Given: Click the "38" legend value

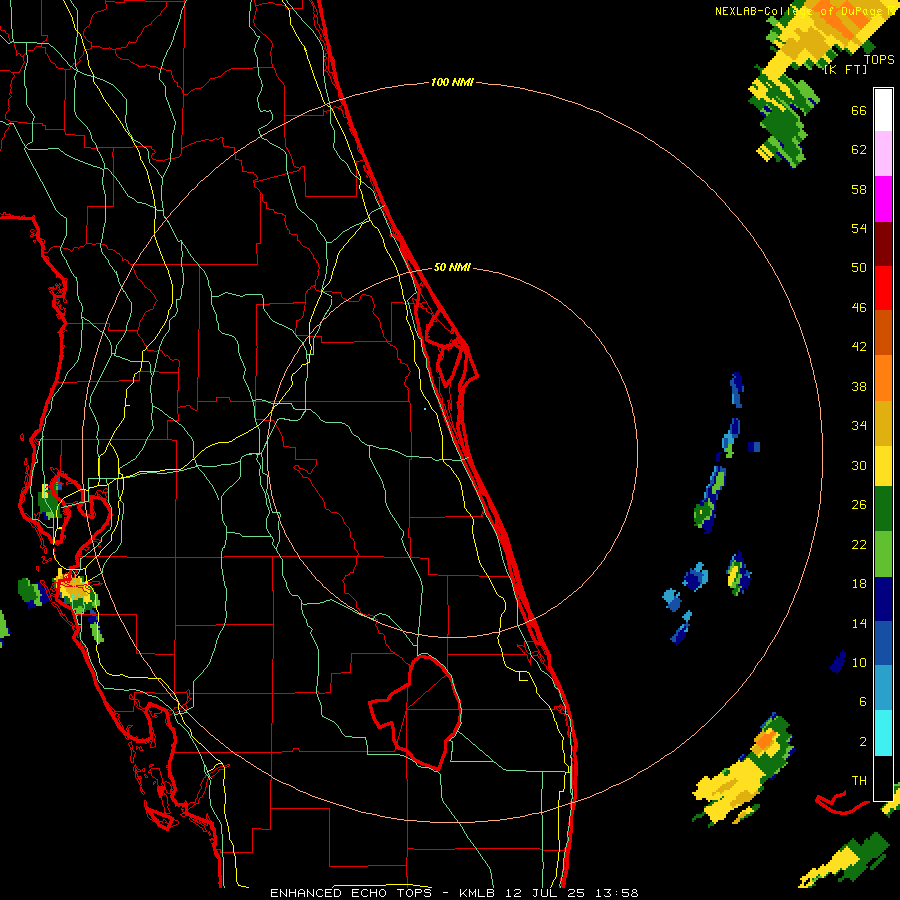Looking at the screenshot, I should 859,387.
